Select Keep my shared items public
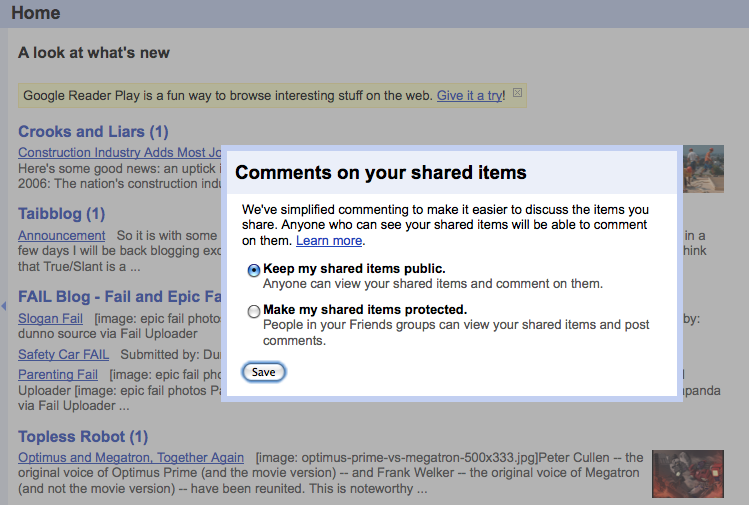 point(254,270)
